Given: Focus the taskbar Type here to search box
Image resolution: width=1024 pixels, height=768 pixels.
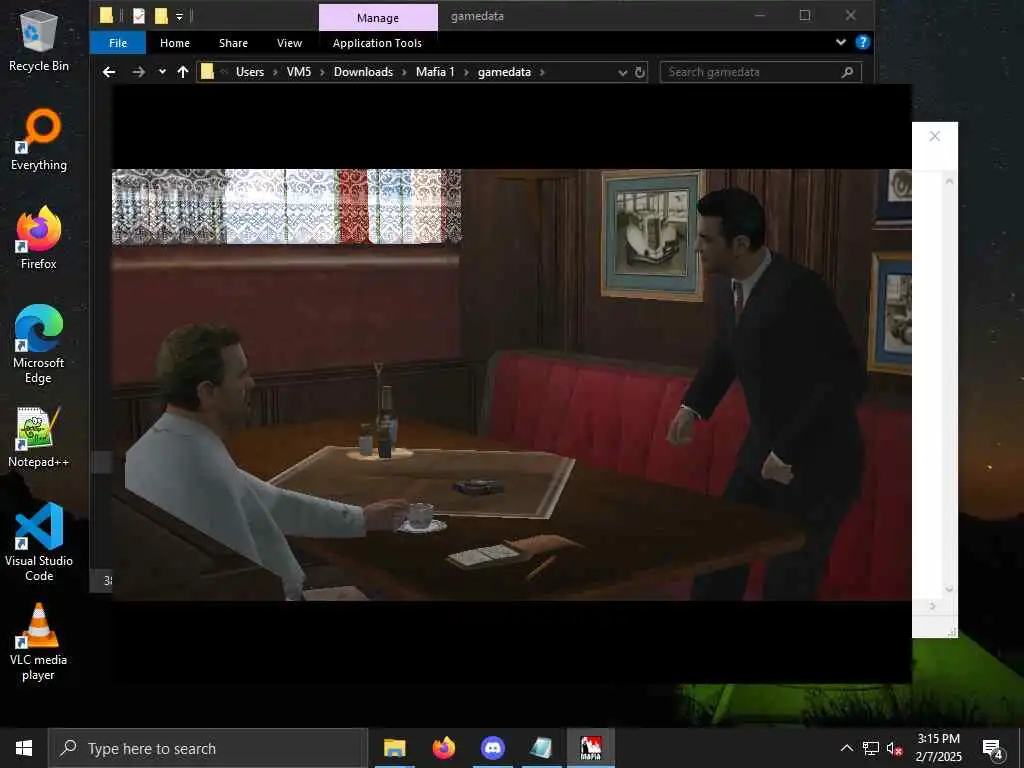Looking at the screenshot, I should [208, 748].
